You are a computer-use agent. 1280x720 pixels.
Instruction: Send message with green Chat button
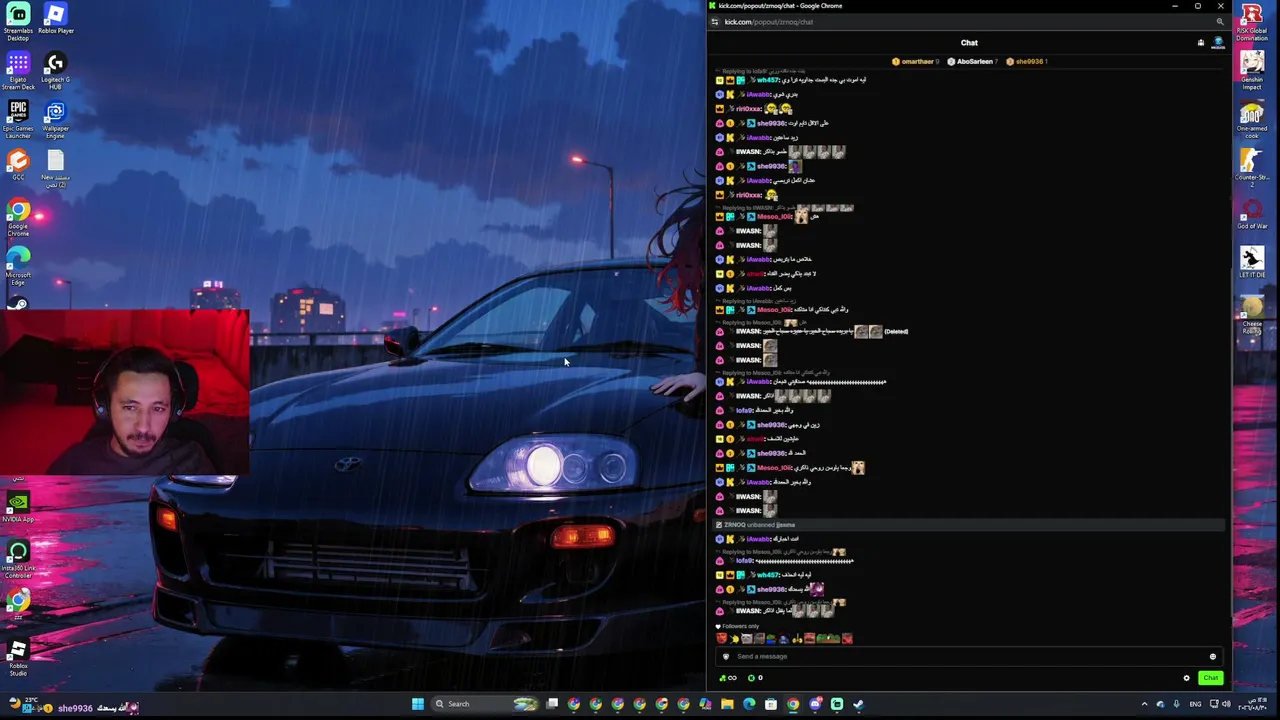click(1211, 678)
